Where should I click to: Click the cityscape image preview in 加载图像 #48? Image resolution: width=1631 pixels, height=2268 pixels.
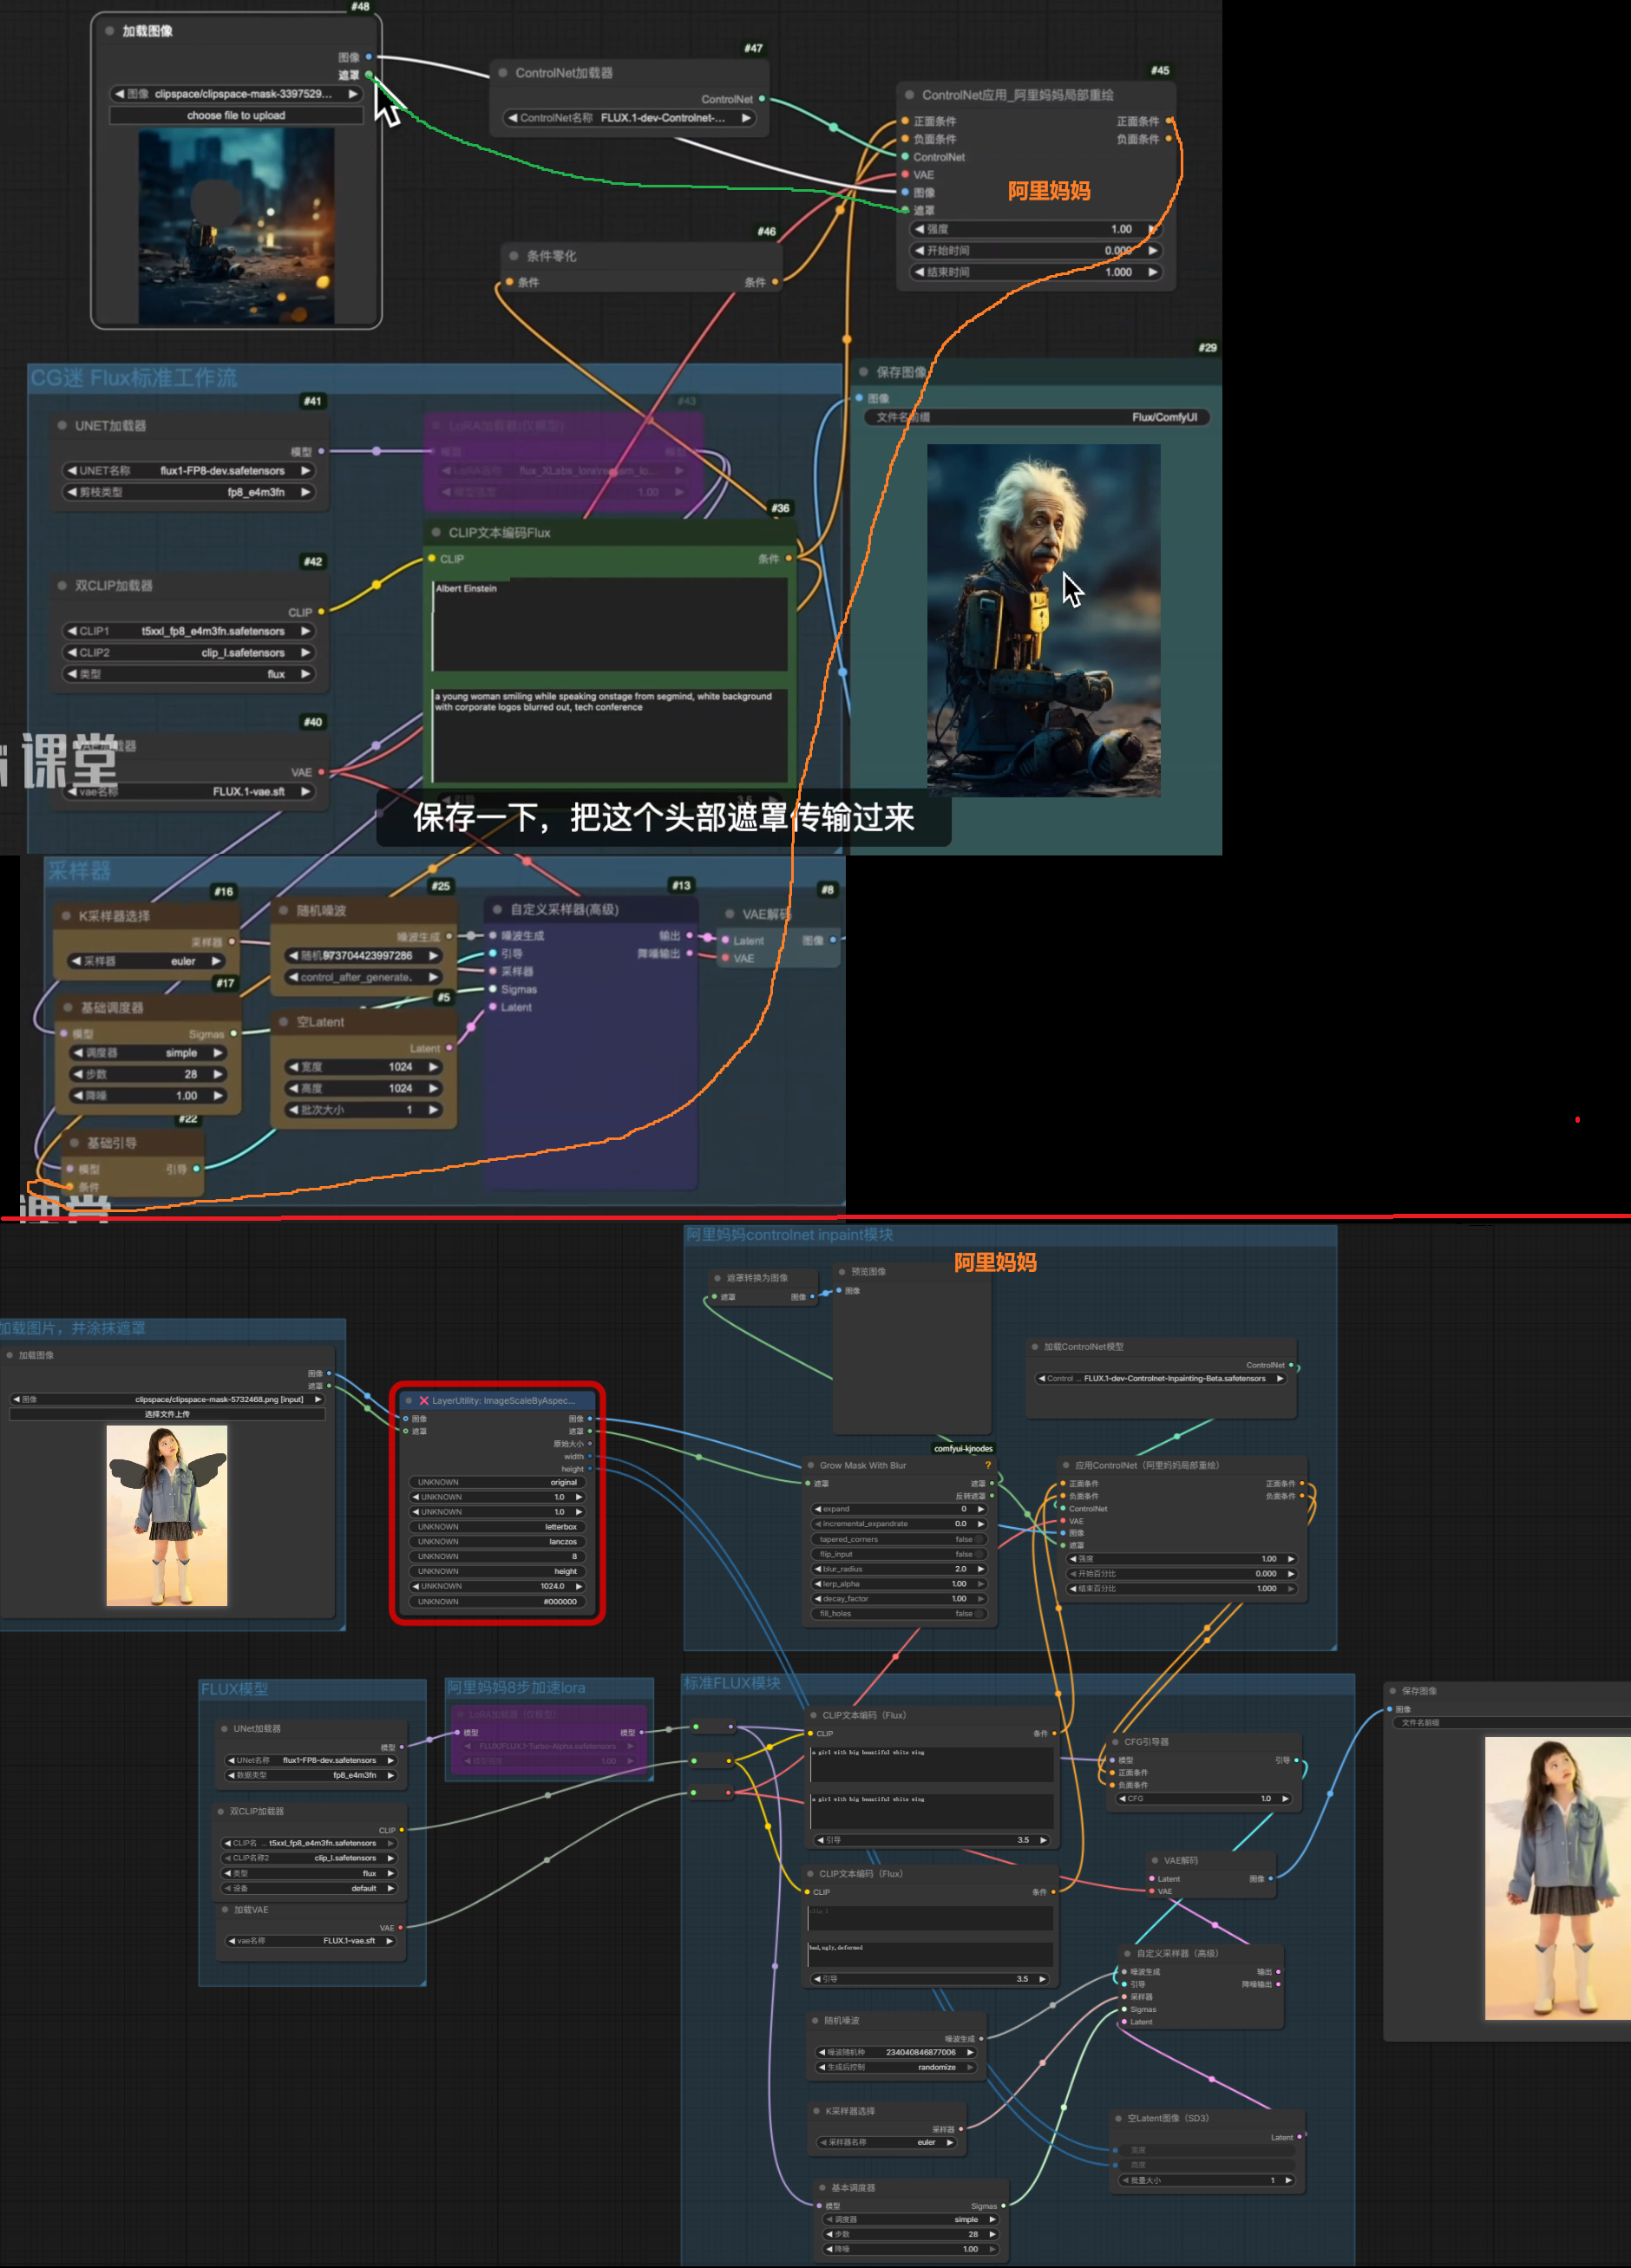236,226
